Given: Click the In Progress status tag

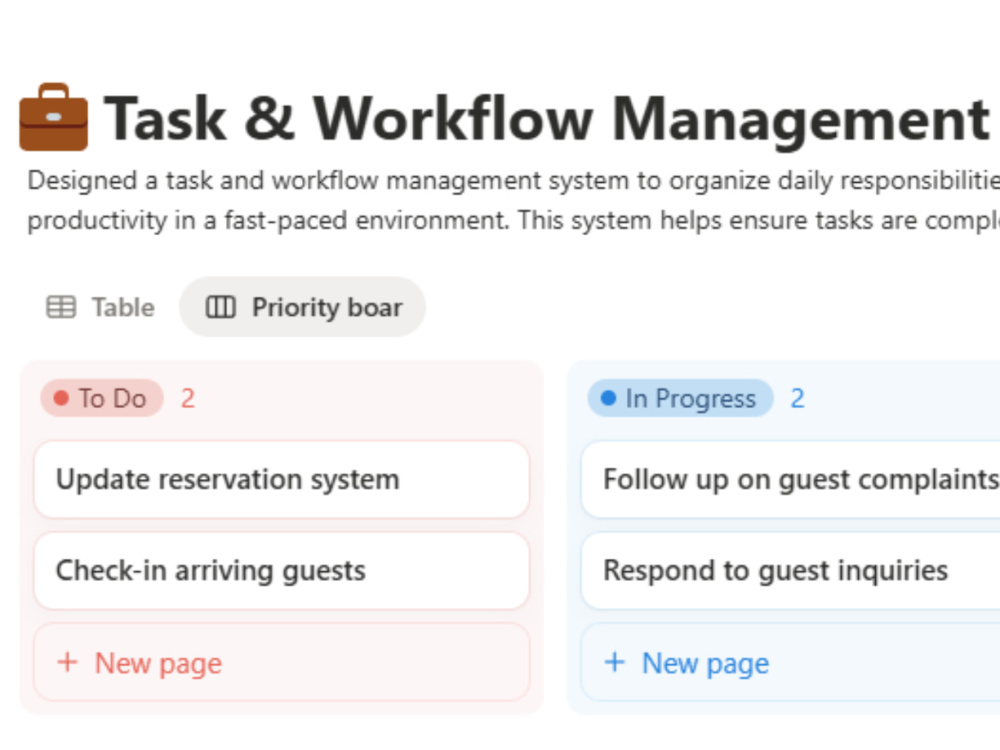Looking at the screenshot, I should pos(680,398).
